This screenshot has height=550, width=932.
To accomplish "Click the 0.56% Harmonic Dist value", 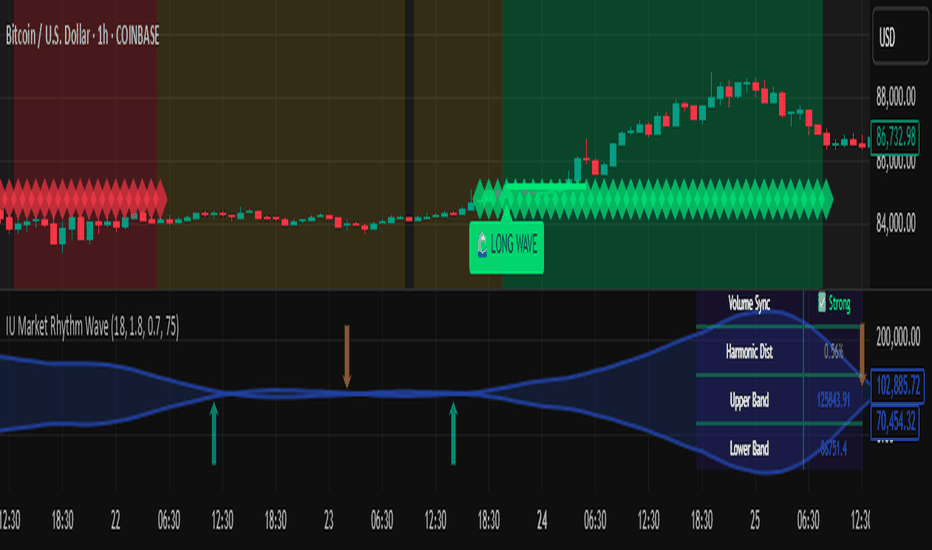I will [833, 352].
